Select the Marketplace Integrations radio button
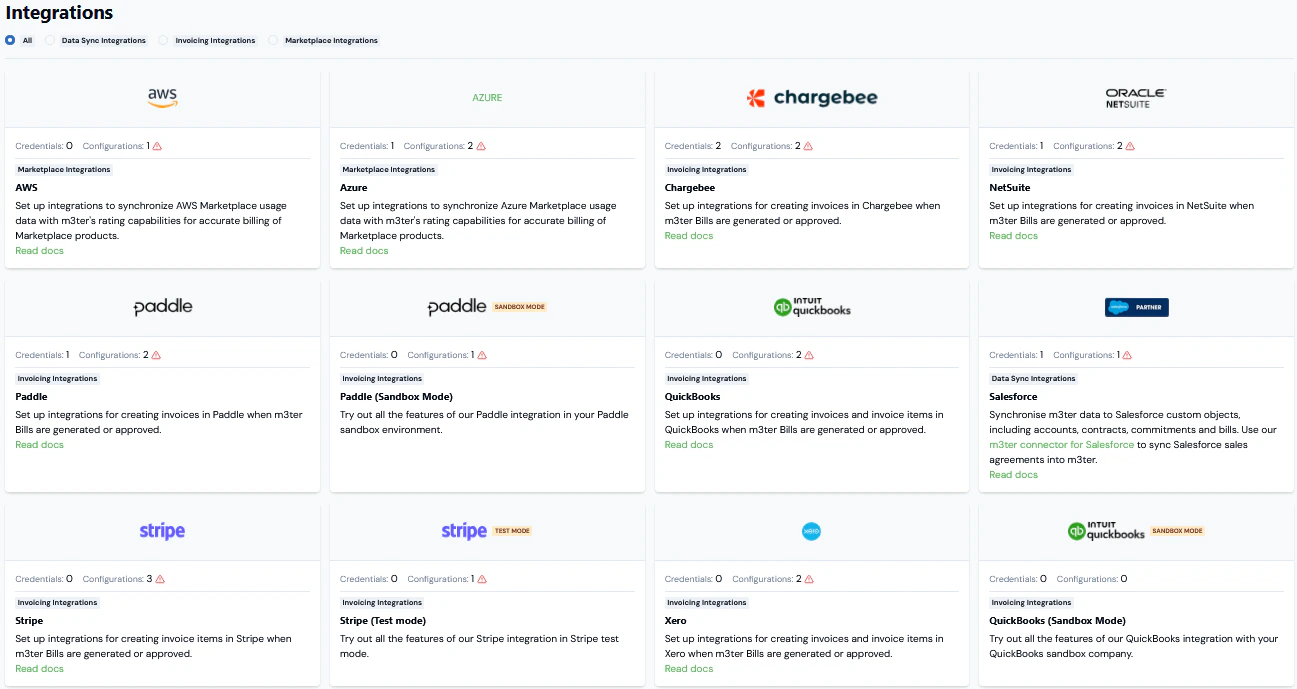This screenshot has width=1297, height=689. click(x=273, y=40)
